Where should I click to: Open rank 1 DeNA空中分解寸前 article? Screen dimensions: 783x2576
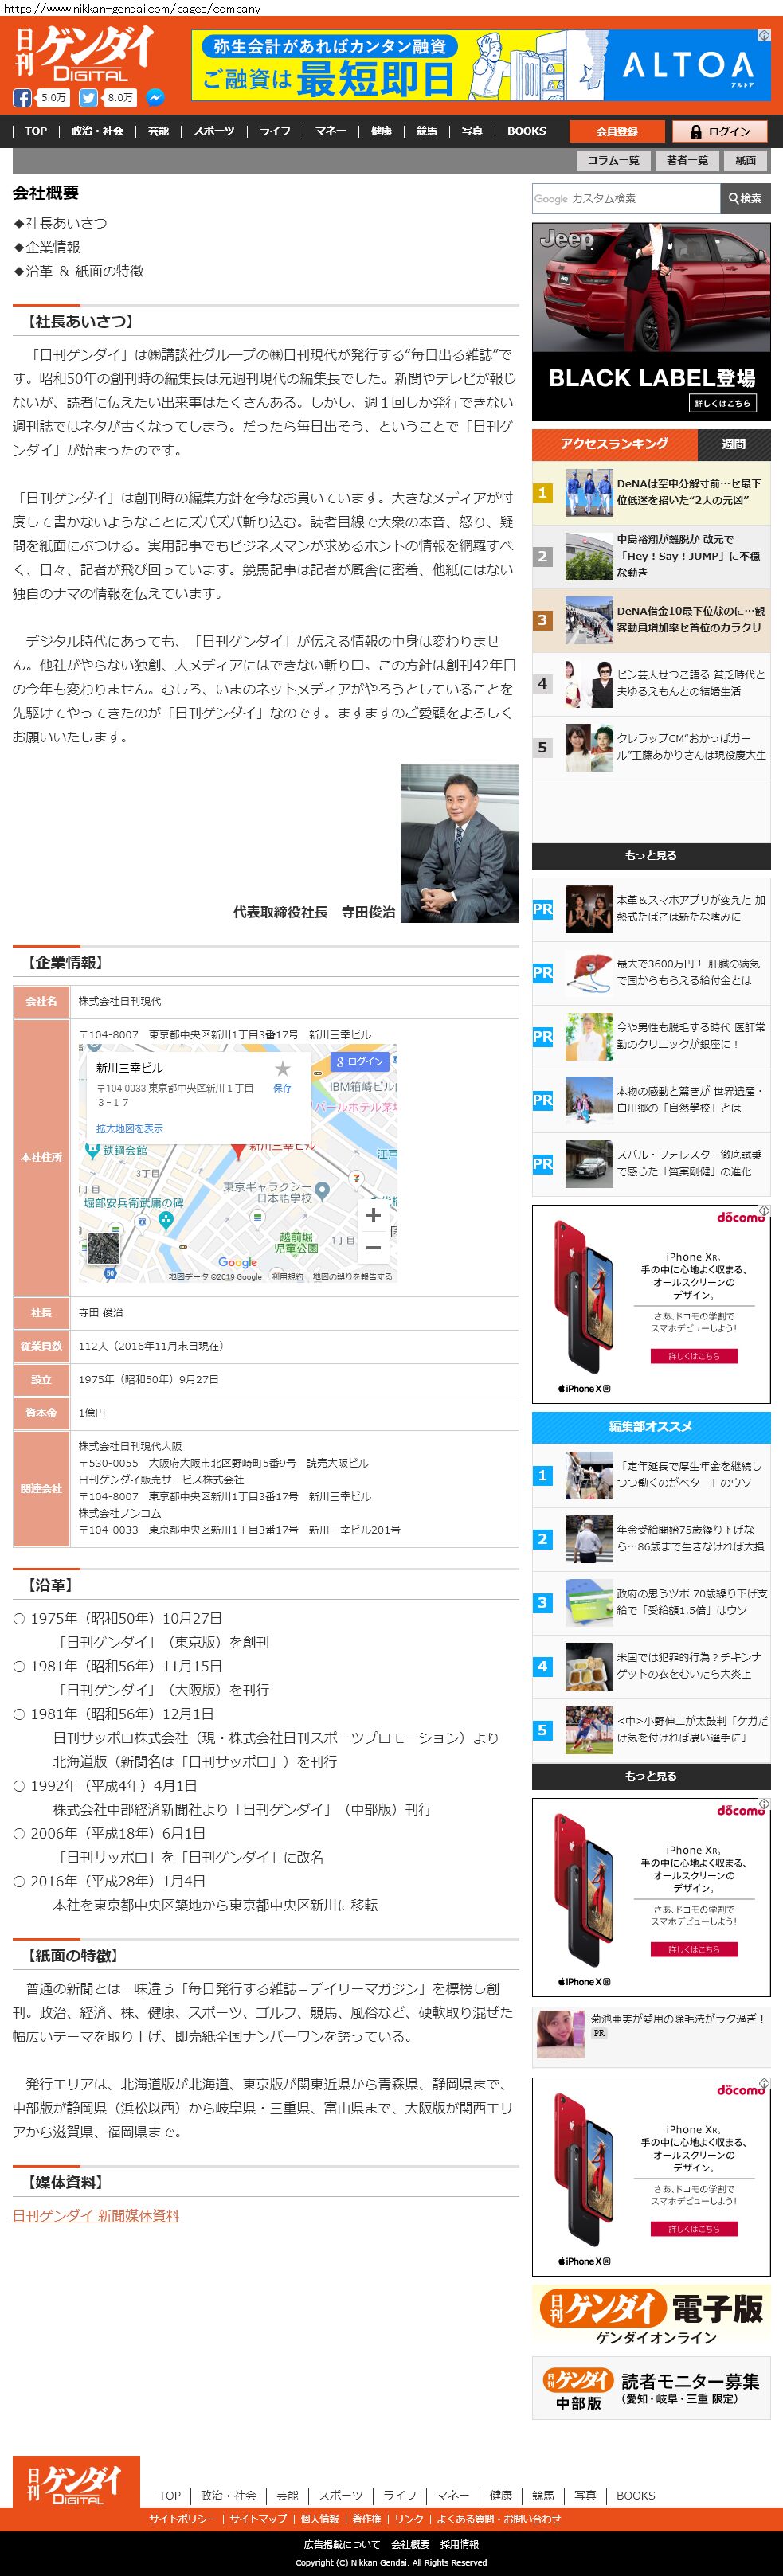(x=651, y=492)
